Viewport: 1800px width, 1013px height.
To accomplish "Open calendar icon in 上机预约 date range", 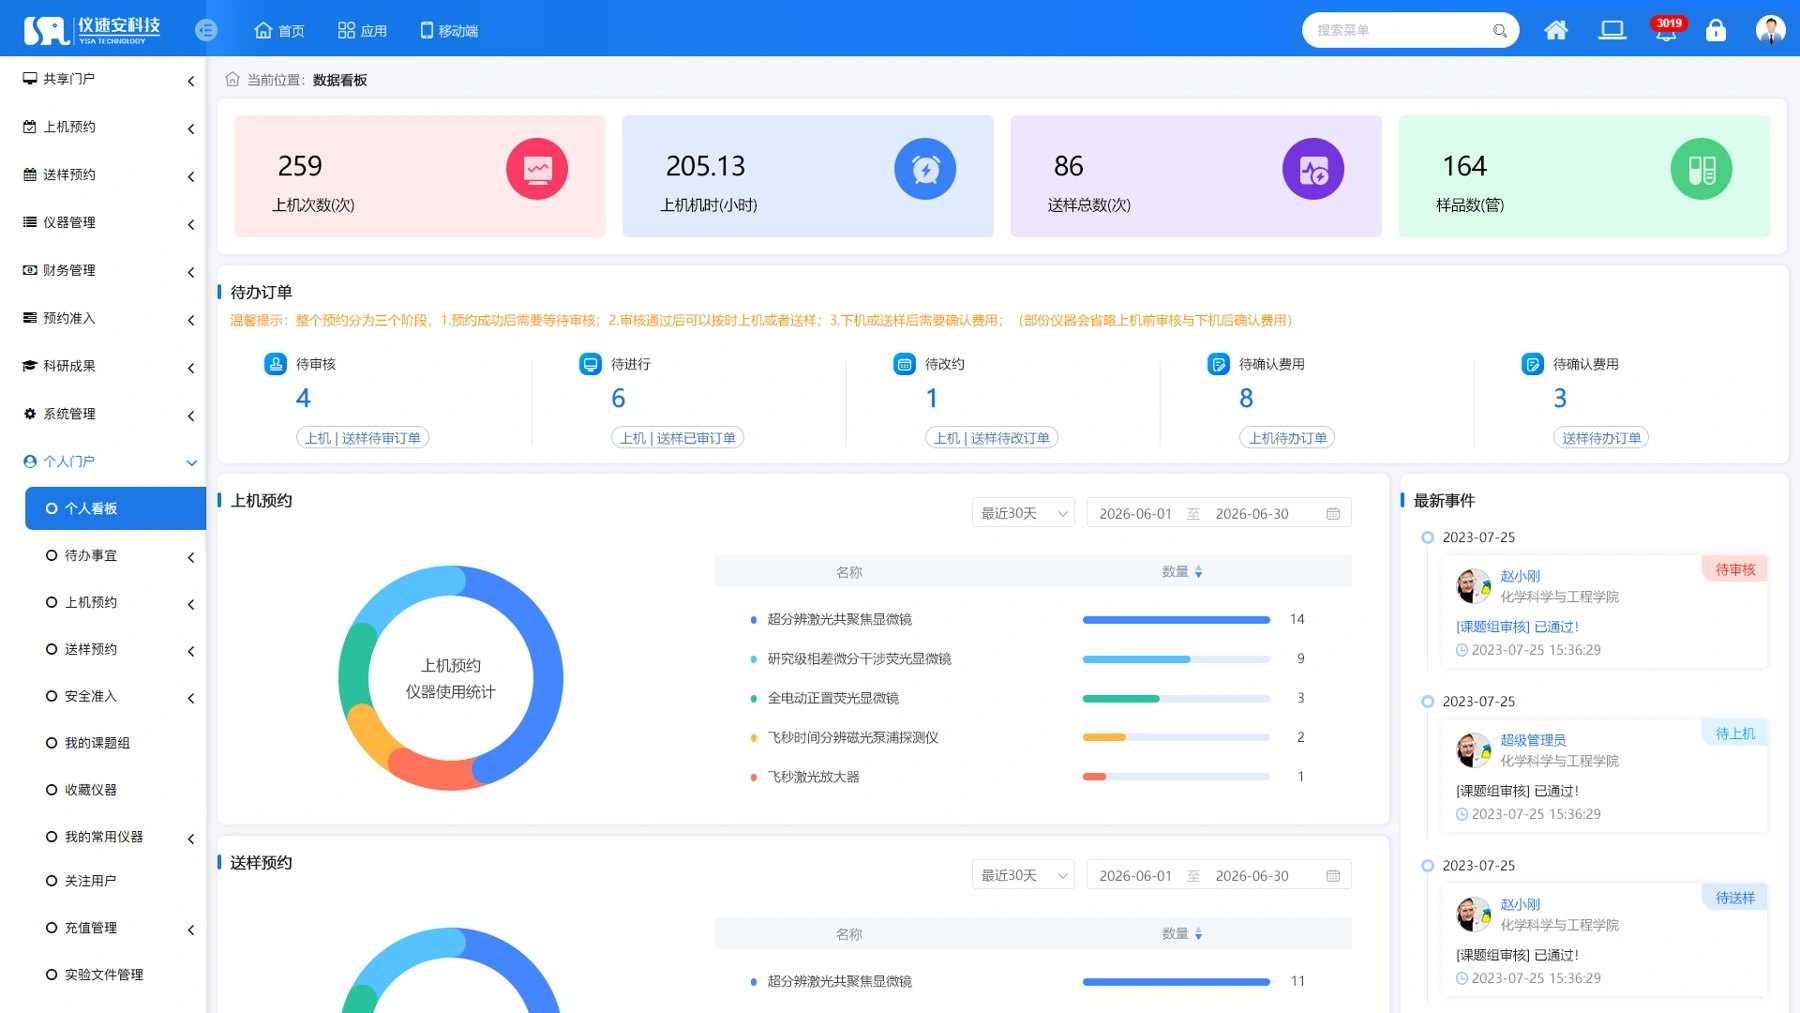I will (x=1333, y=514).
